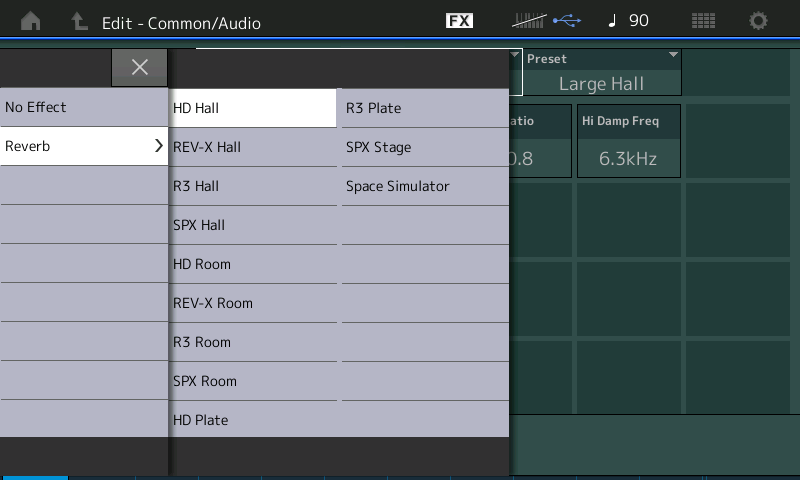Choose HD Plate reverb type
The image size is (800, 480).
pyautogui.click(x=252, y=419)
